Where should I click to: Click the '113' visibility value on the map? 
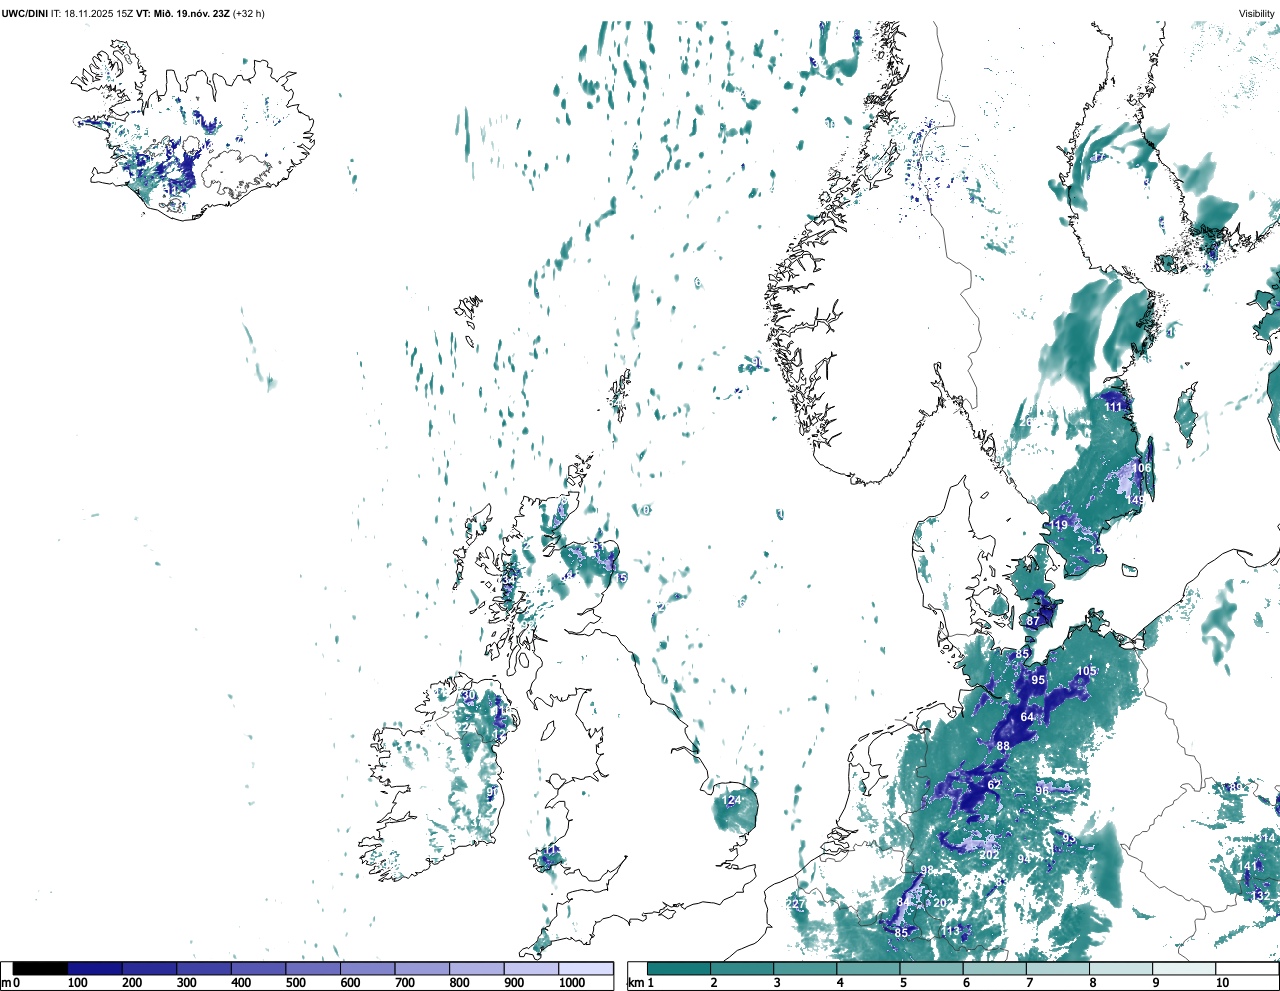(950, 932)
